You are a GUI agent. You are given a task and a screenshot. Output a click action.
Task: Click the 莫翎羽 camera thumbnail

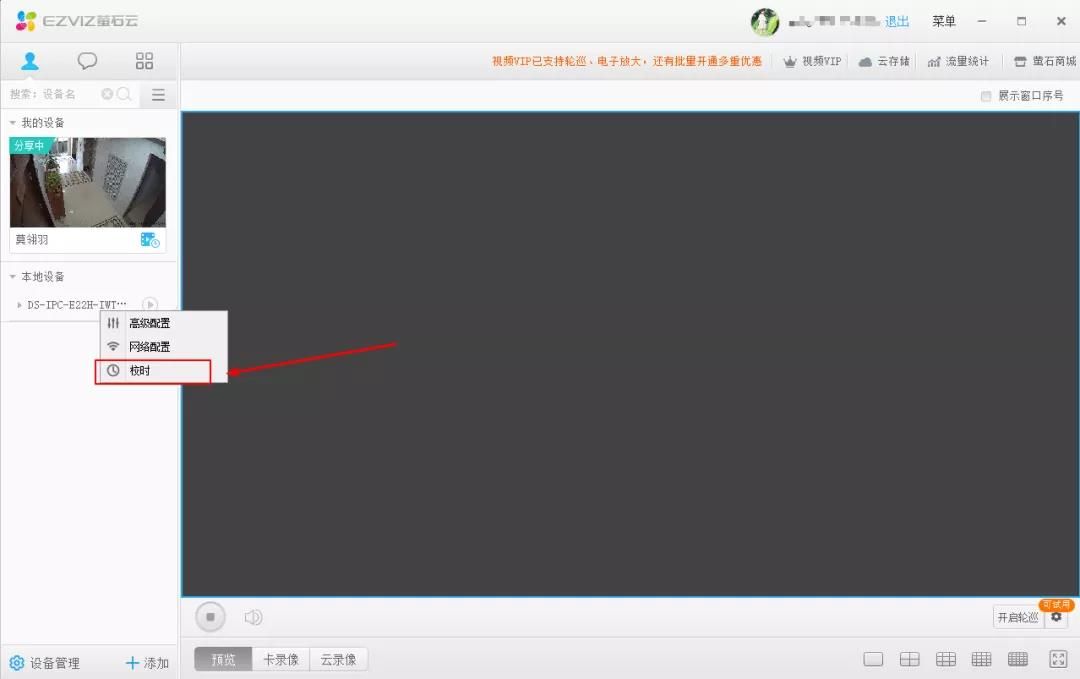click(87, 183)
